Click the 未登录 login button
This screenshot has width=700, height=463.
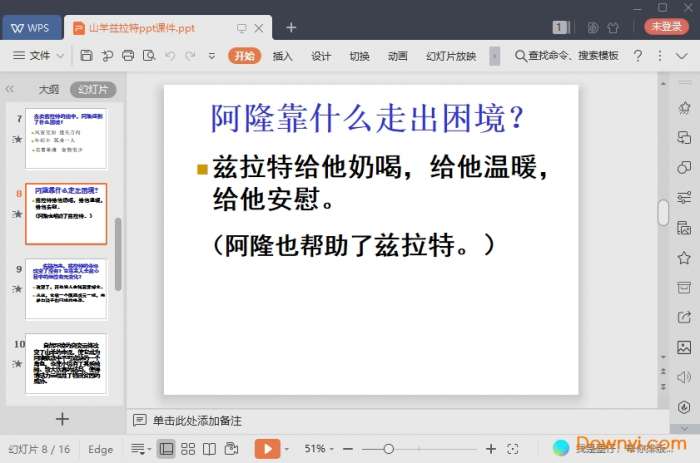tap(667, 27)
